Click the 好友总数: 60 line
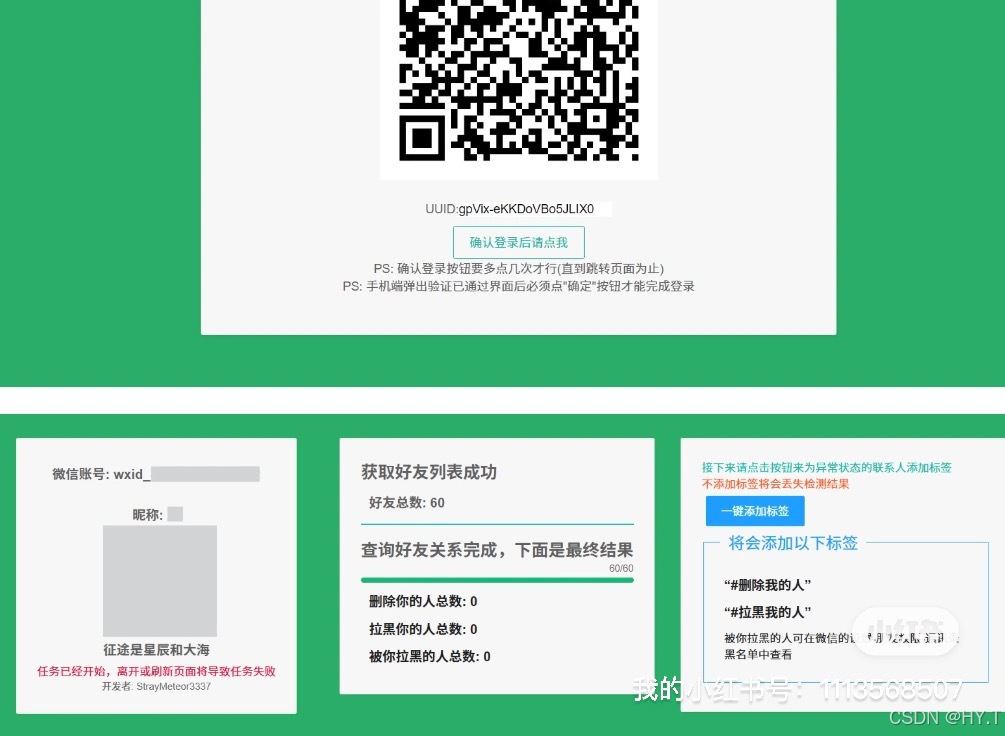 406,503
